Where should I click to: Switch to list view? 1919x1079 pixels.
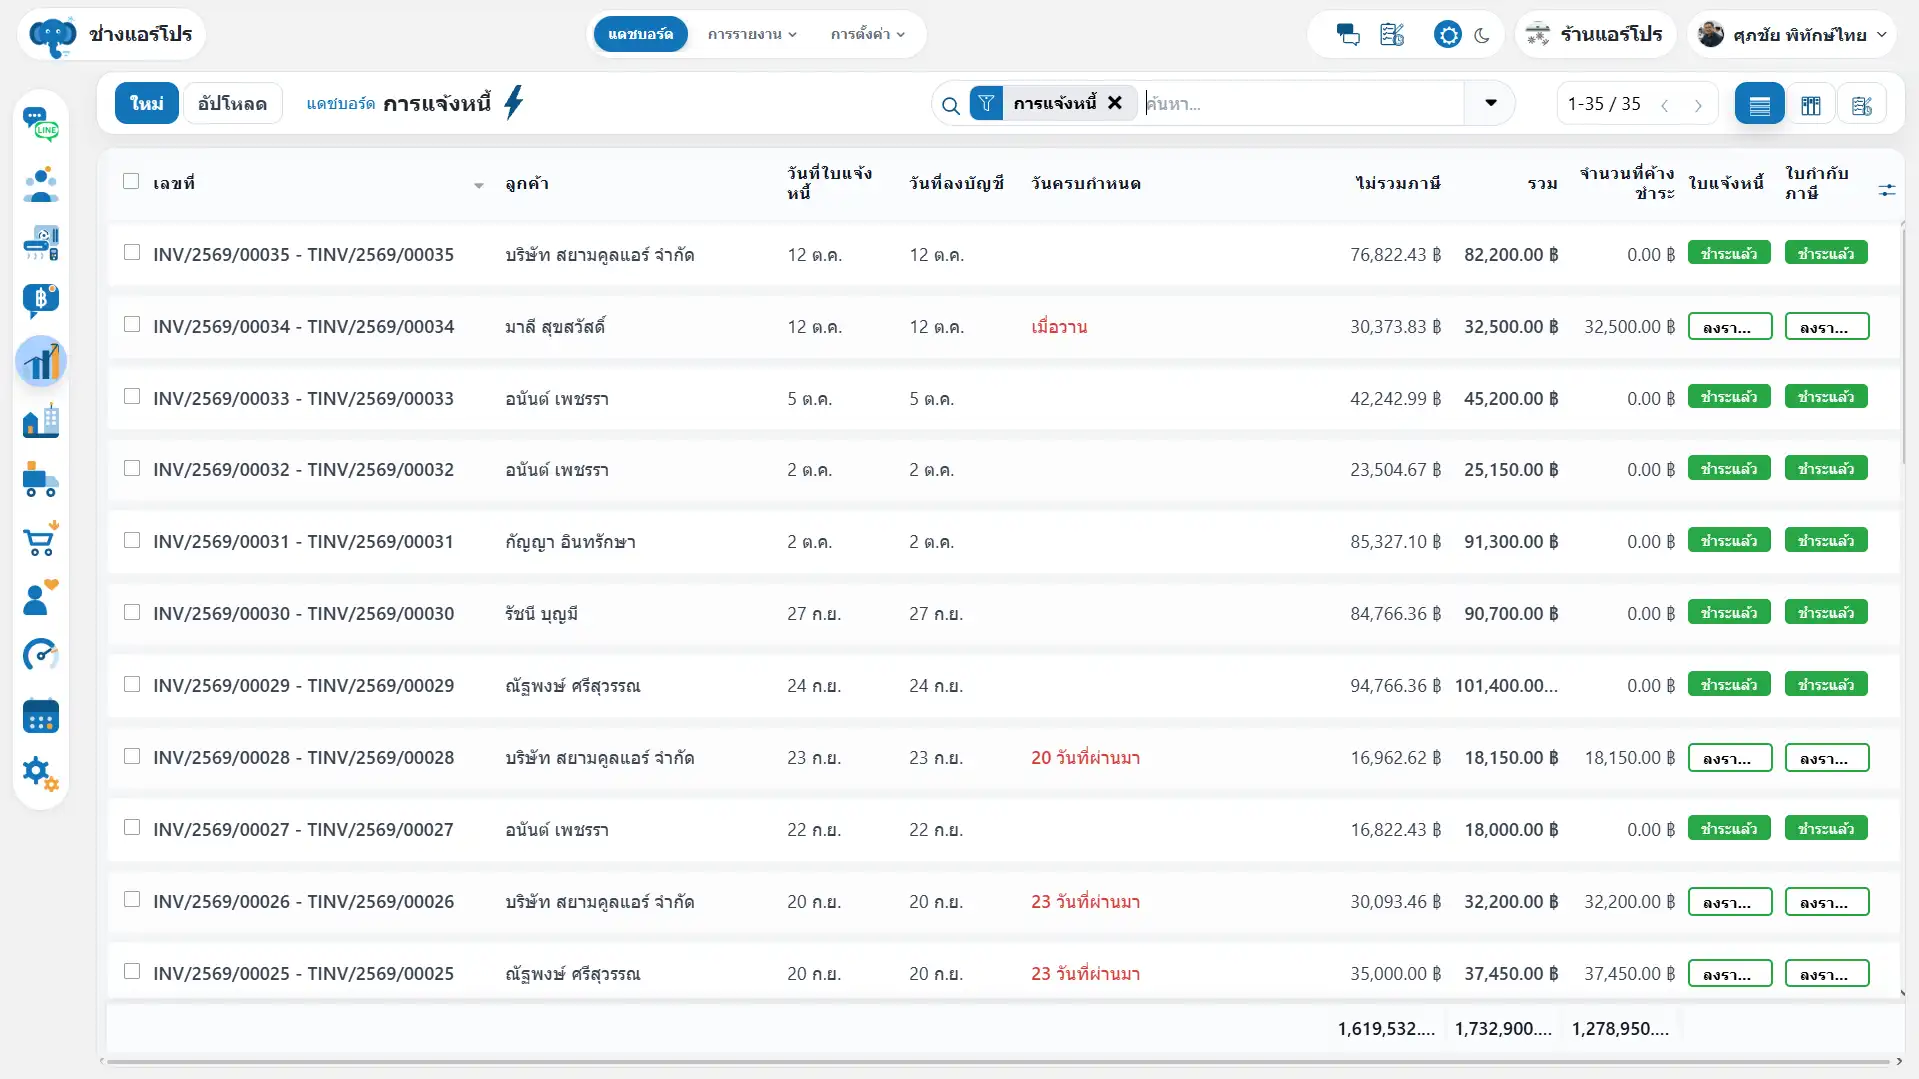pyautogui.click(x=1760, y=104)
